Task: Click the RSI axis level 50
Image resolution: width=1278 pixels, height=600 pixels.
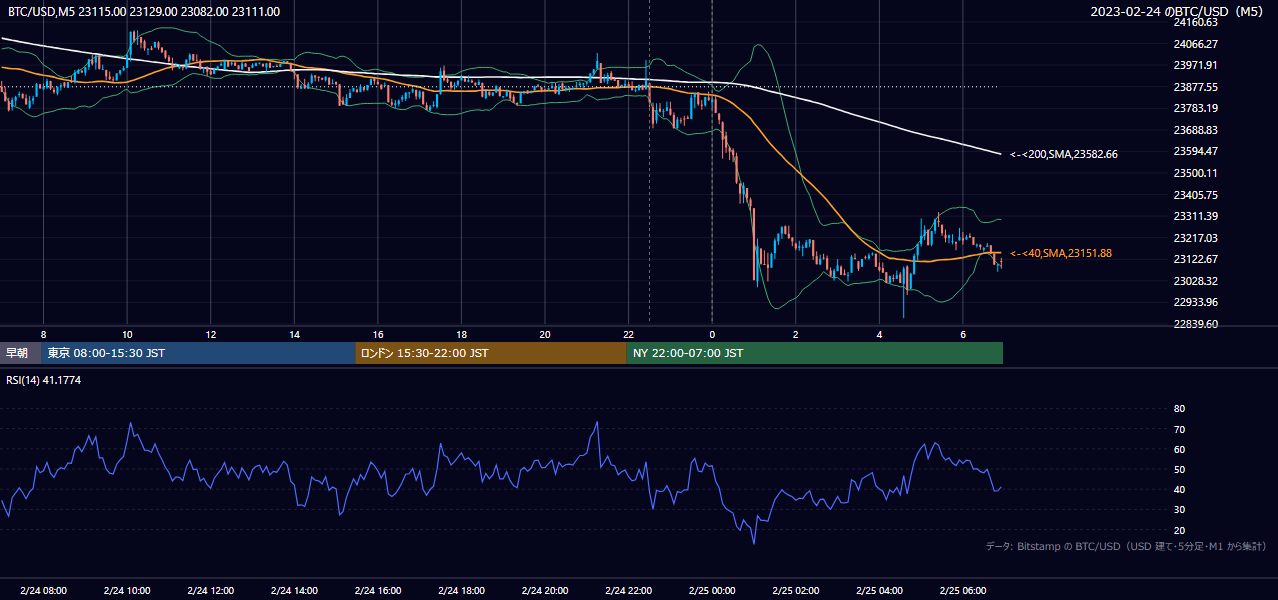Action: click(x=1179, y=469)
